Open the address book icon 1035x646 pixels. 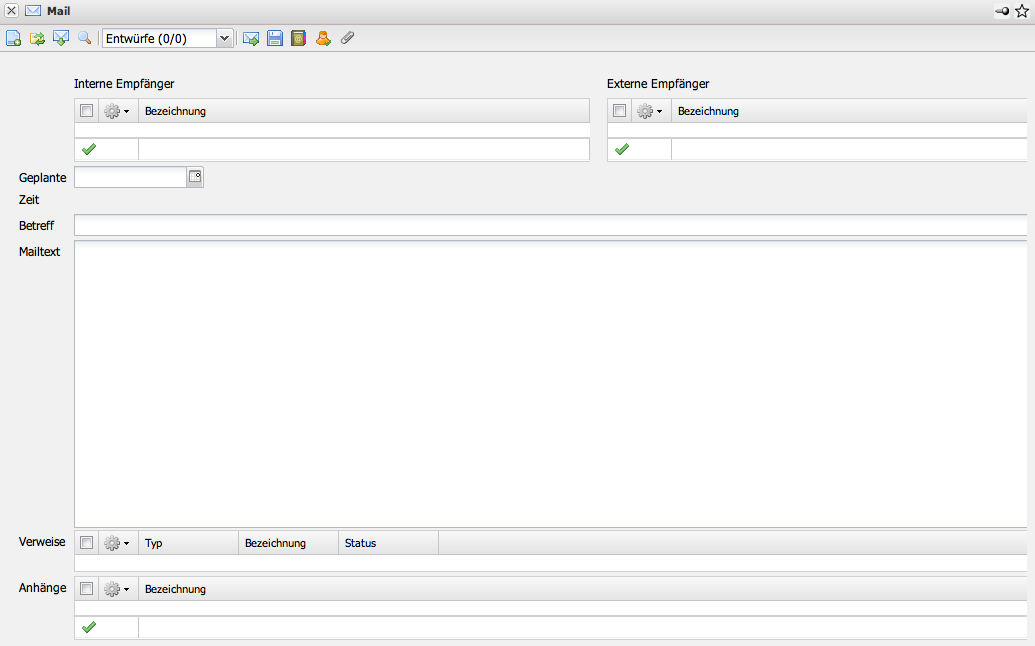298,38
